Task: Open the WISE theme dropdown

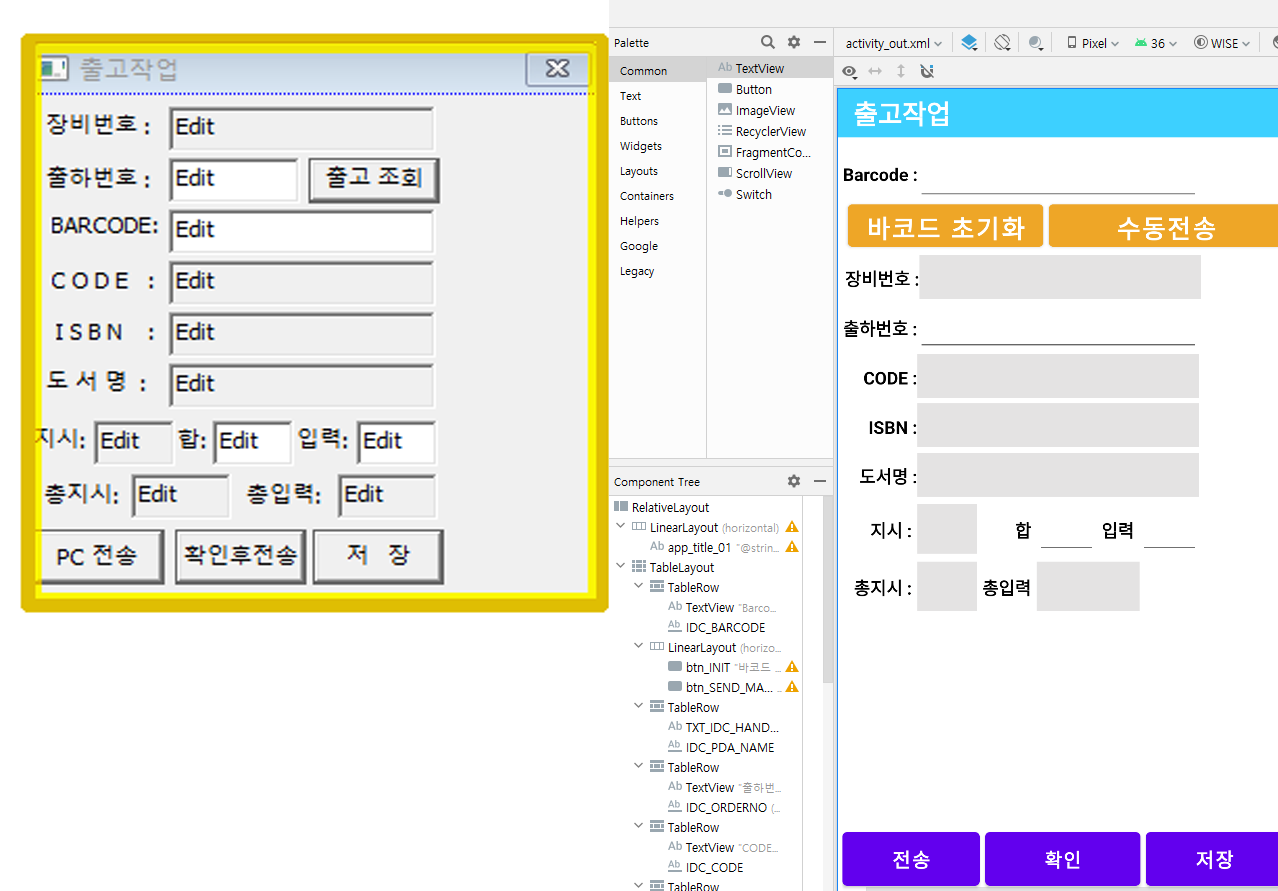Action: [1221, 43]
